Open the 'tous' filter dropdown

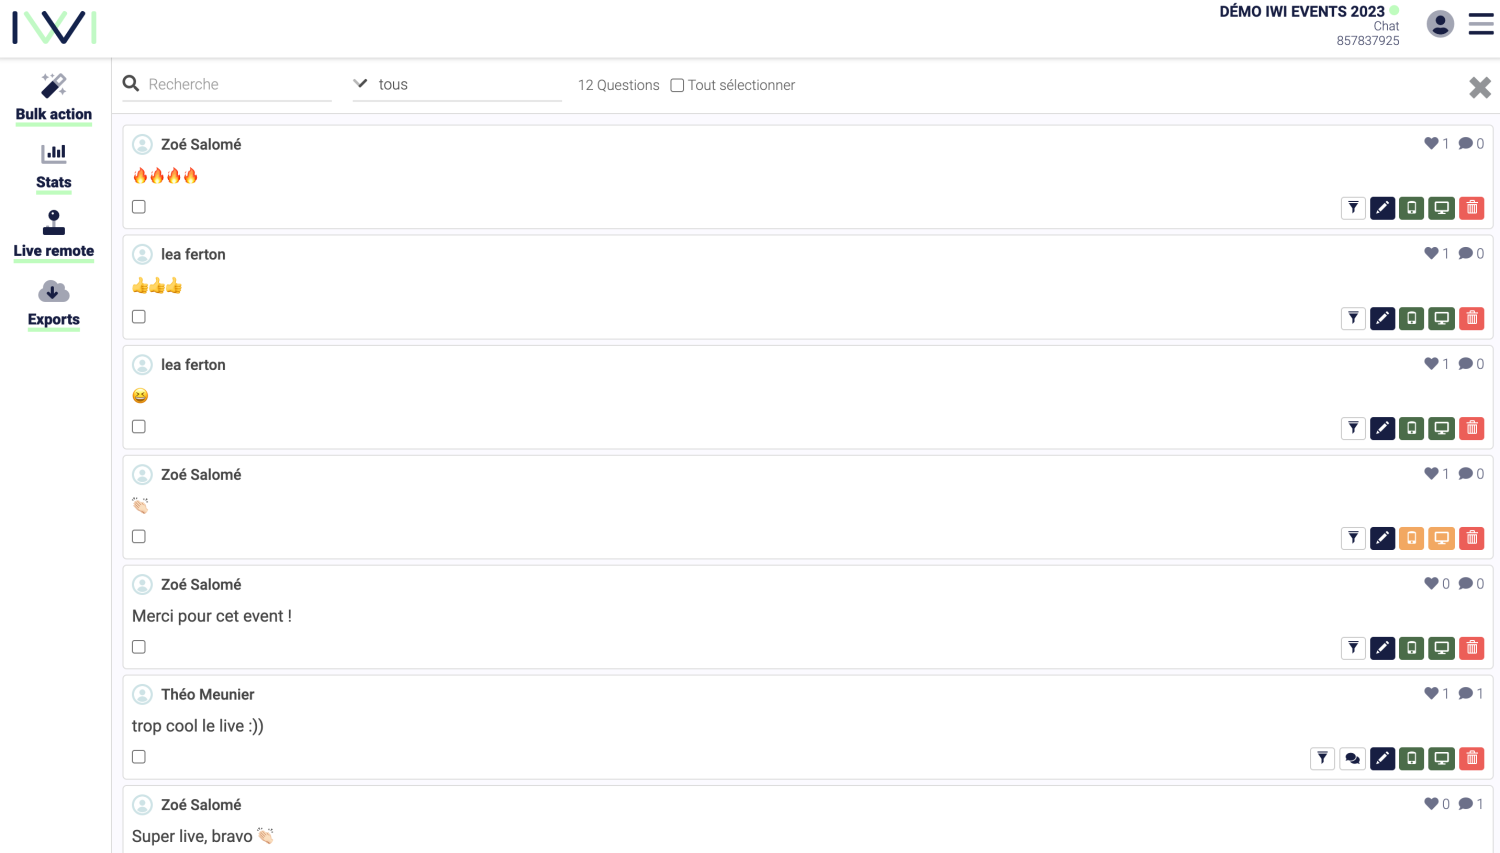[x=457, y=85]
